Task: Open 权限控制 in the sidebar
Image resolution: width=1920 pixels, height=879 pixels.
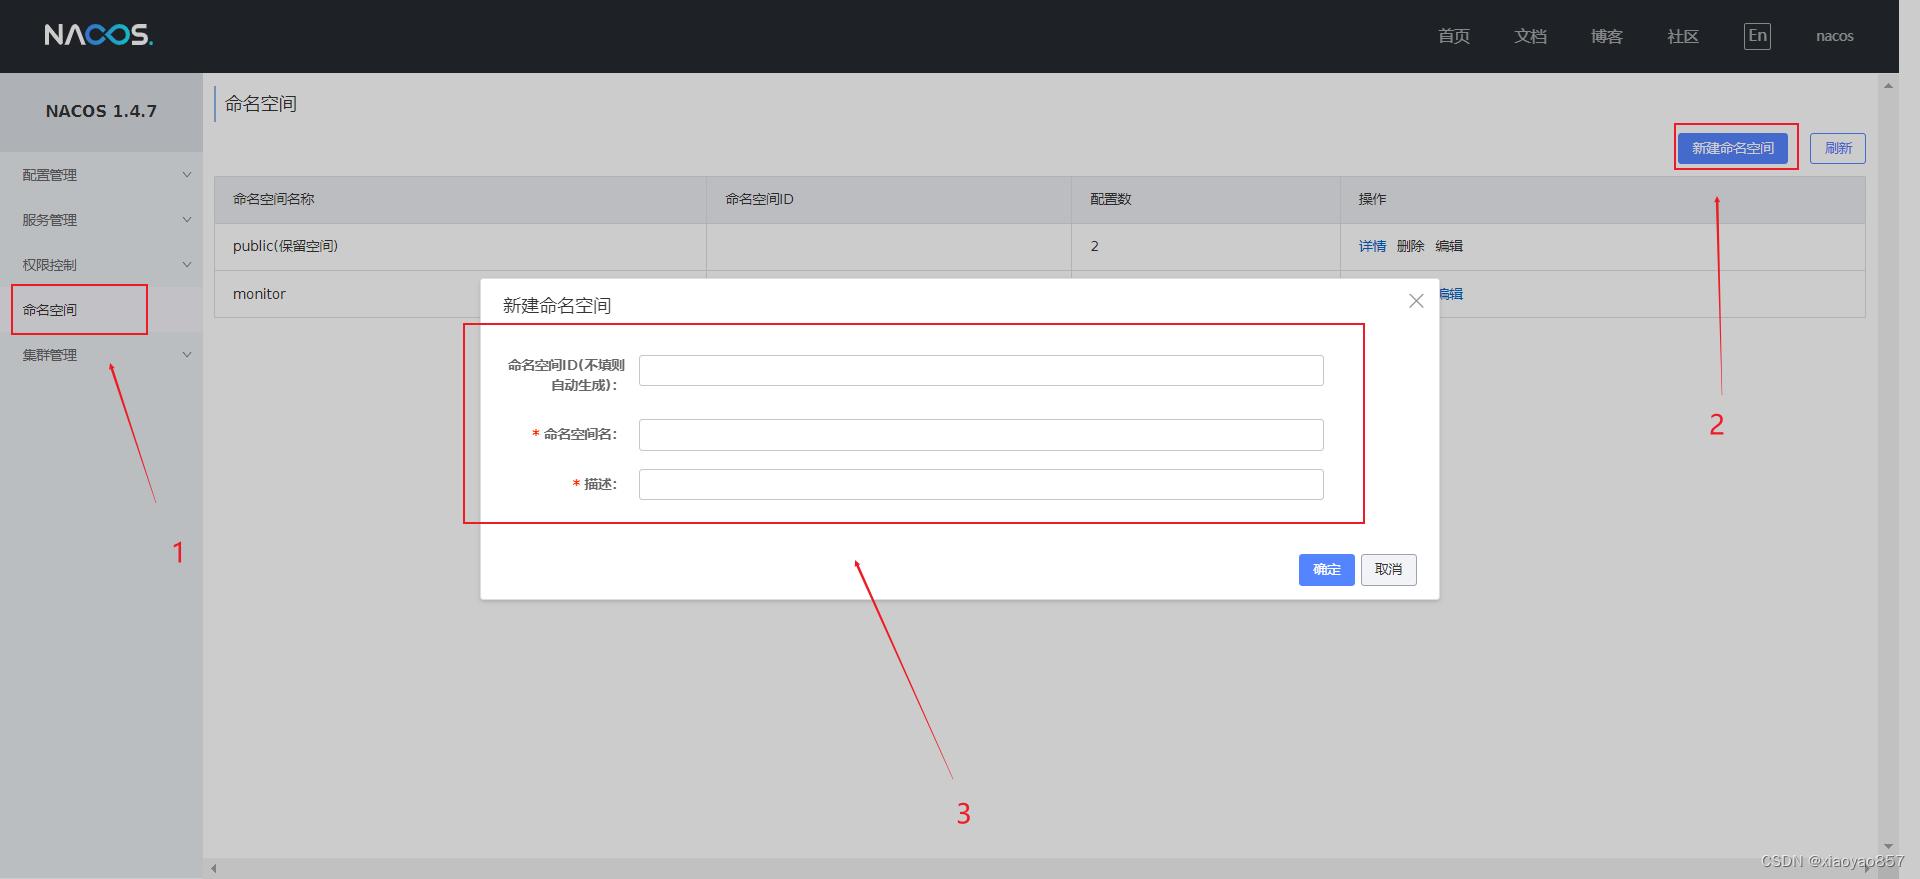Action: click(50, 265)
